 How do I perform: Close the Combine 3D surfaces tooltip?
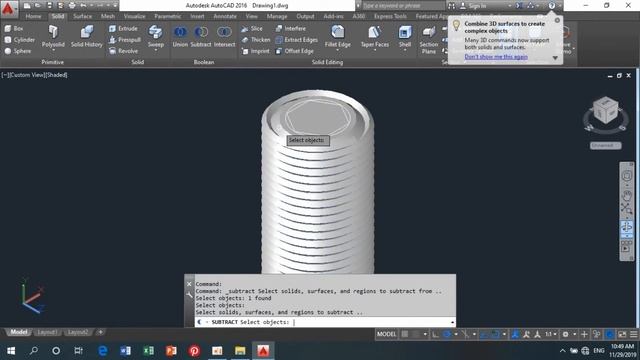point(557,20)
